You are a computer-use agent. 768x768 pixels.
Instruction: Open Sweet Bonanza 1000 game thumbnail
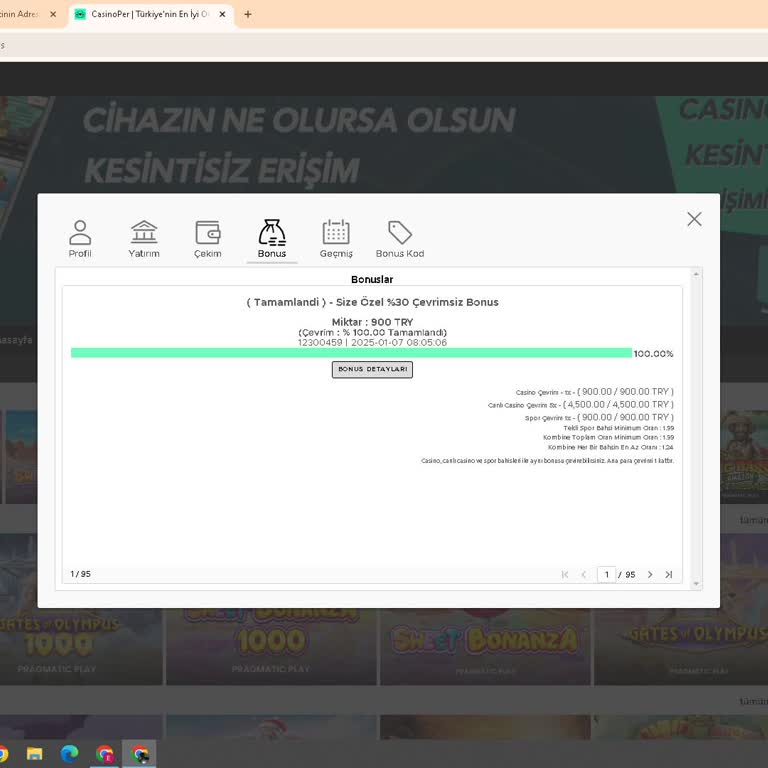point(271,647)
